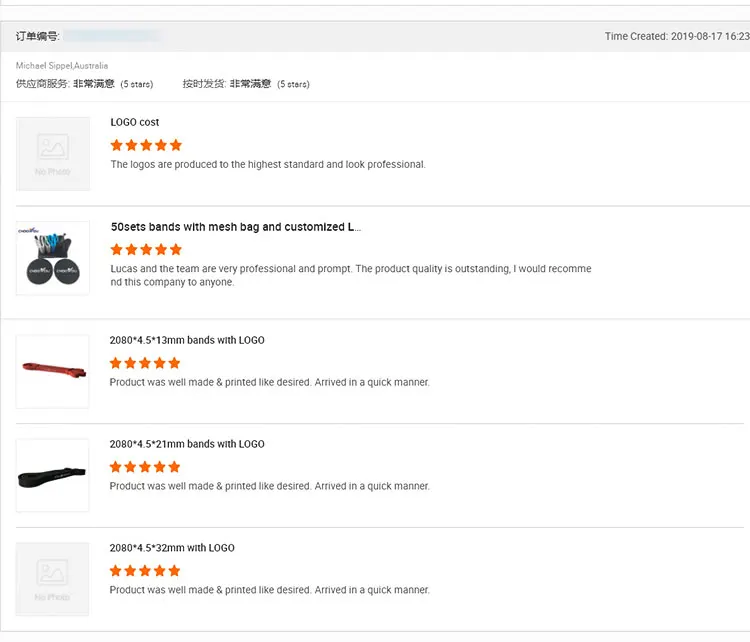Screen dimensions: 750x642
Task: Click the star rating for 2080*4.5*32mm with LOGO
Action: tap(145, 571)
